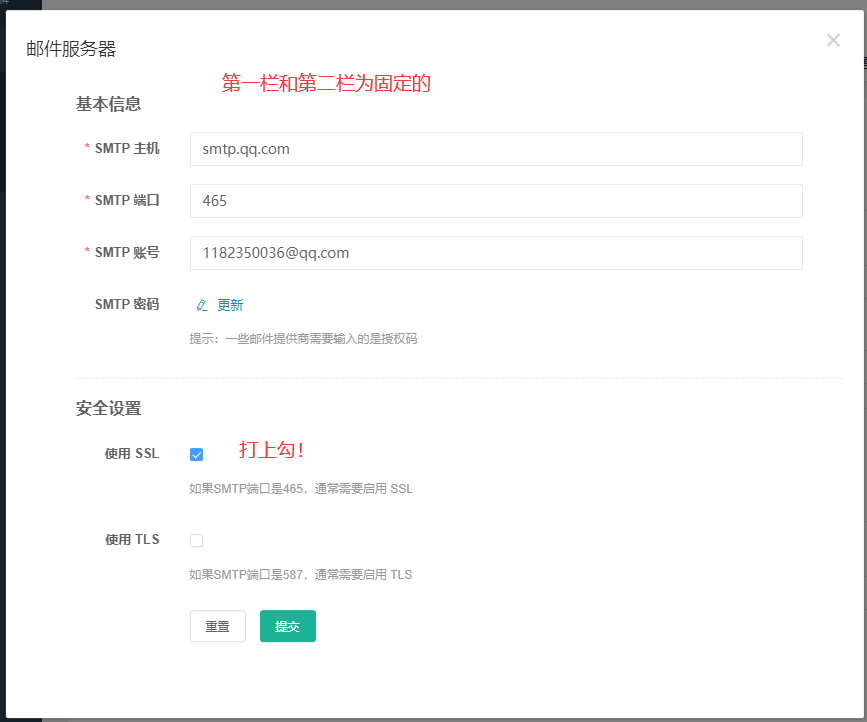Viewport: 867px width, 722px height.
Task: Select the SMTP 账号 email input field
Action: click(495, 253)
